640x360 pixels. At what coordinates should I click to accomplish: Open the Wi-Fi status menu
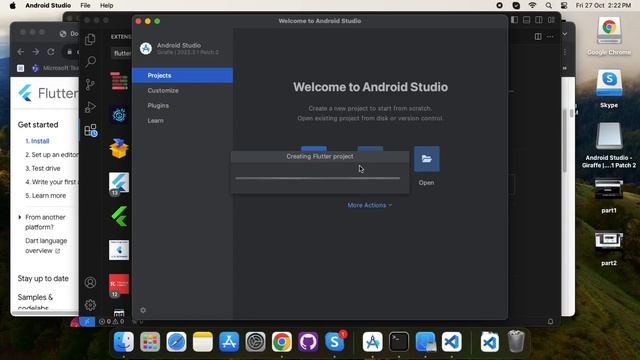532,5
